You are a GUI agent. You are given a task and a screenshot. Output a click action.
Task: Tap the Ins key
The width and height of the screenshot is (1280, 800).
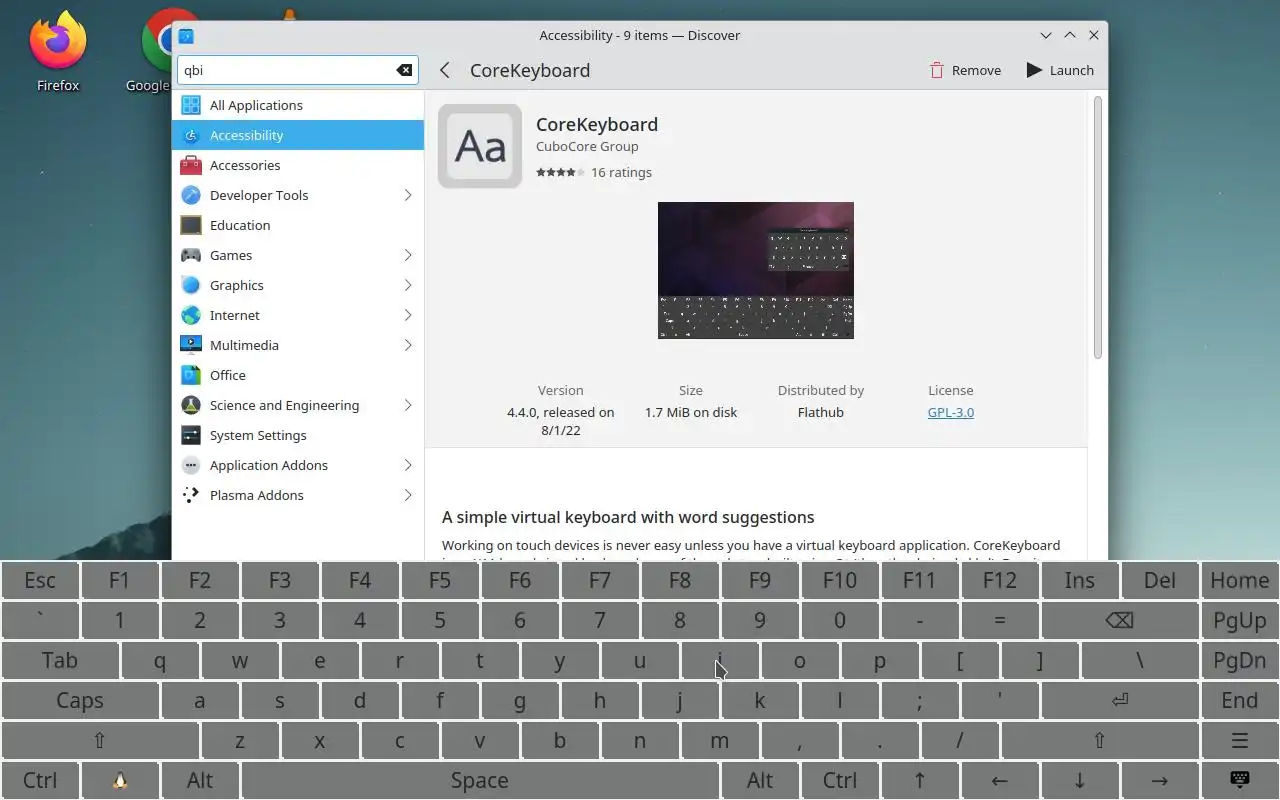click(x=1080, y=581)
